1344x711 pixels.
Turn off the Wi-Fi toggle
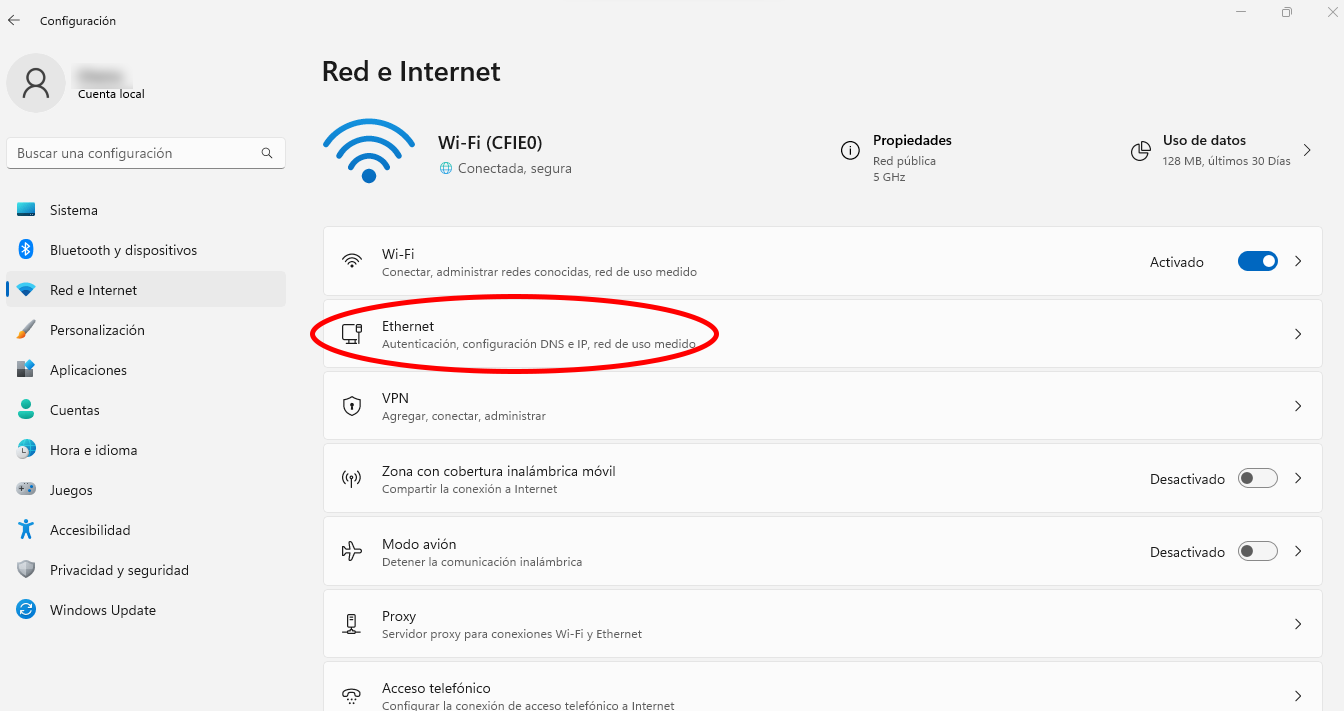(x=1257, y=261)
